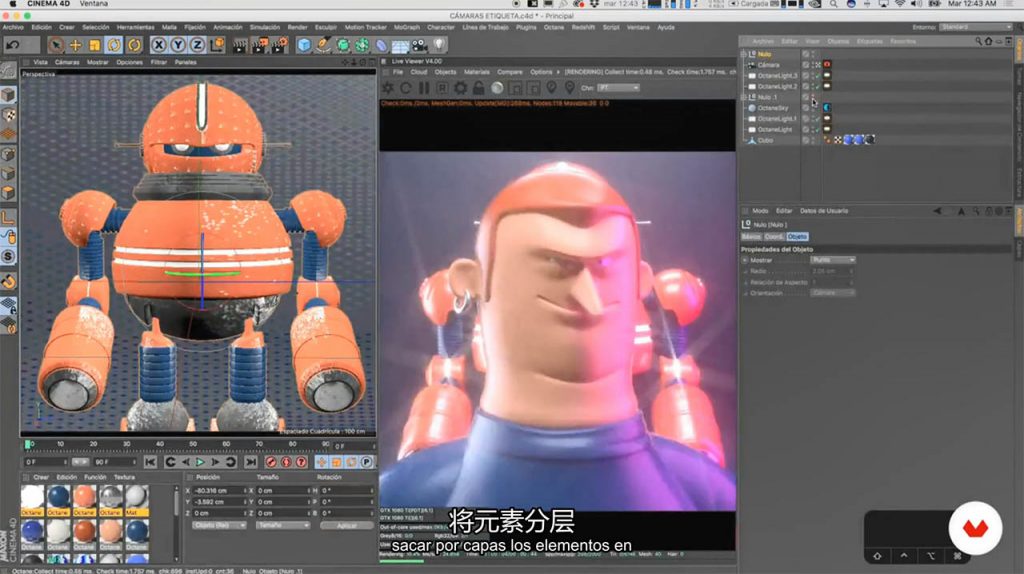The height and width of the screenshot is (574, 1024).
Task: Open the Objeto (Rel) coordinate dropdown
Action: click(219, 526)
